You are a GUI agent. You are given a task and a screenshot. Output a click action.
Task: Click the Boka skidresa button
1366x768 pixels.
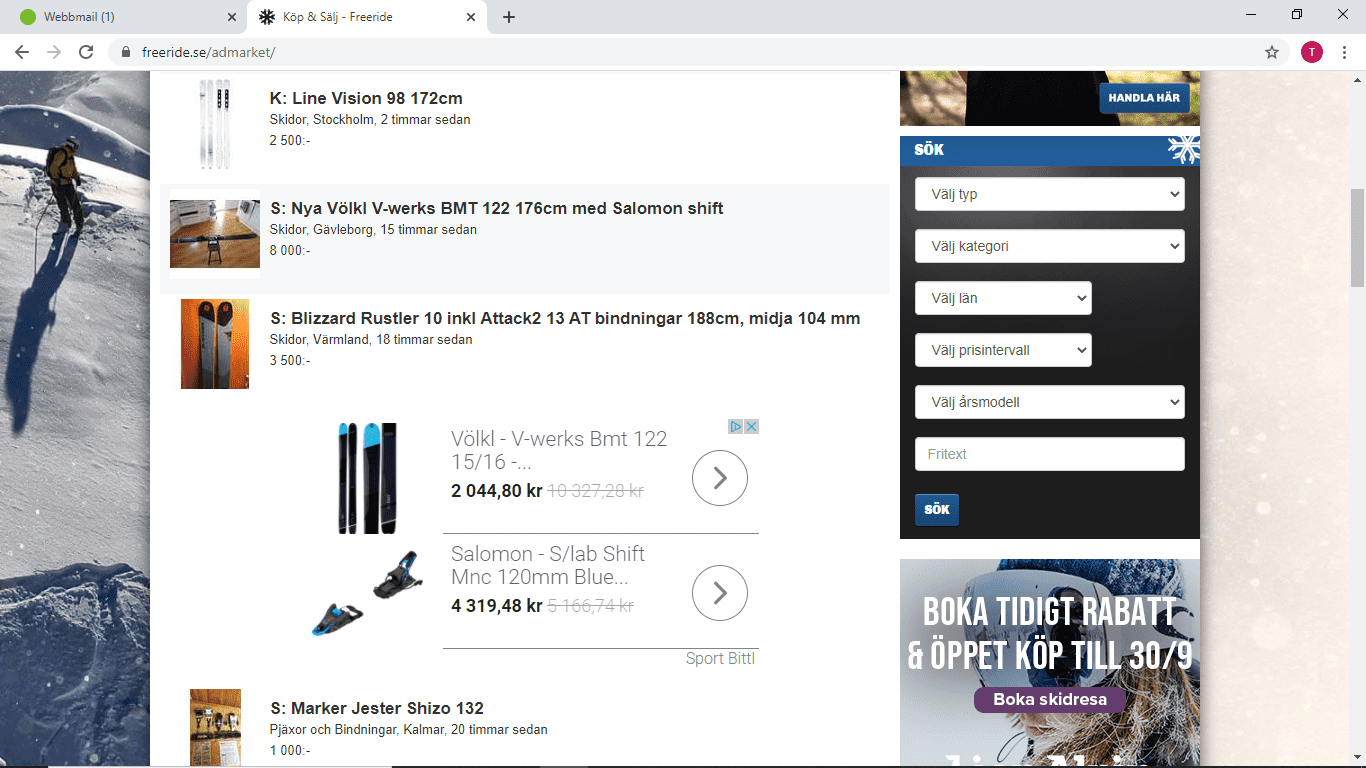click(x=1049, y=699)
